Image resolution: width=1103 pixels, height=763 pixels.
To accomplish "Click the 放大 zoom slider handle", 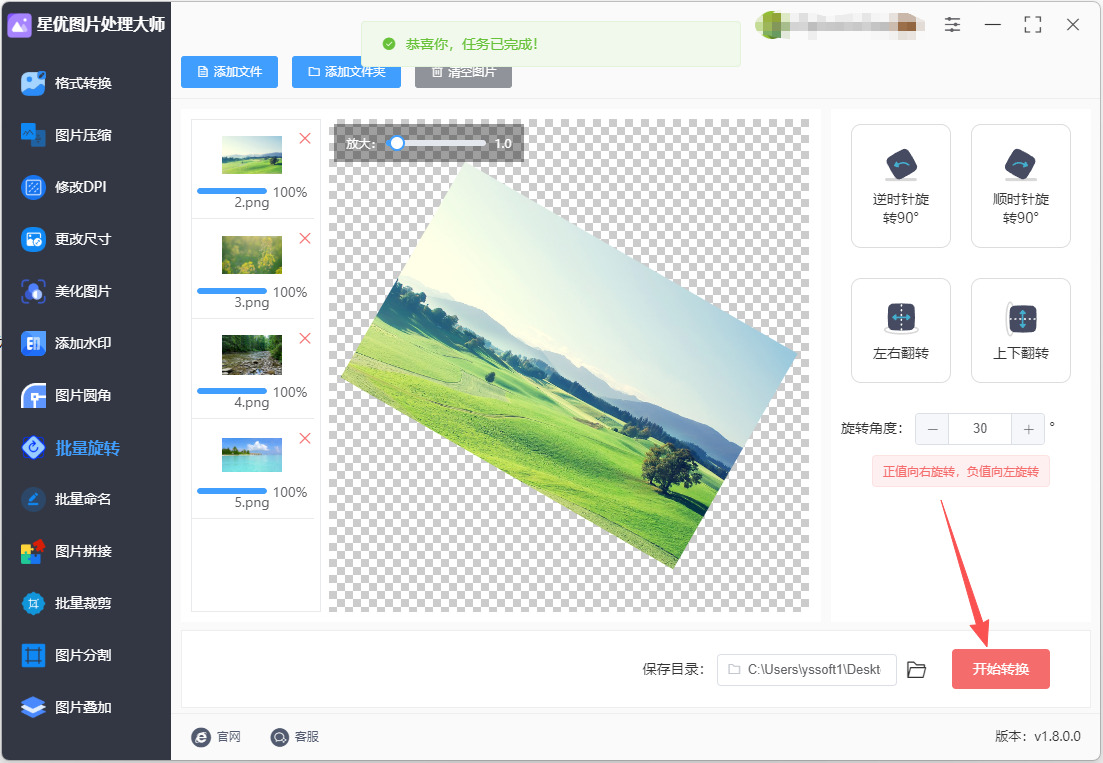I will point(397,143).
